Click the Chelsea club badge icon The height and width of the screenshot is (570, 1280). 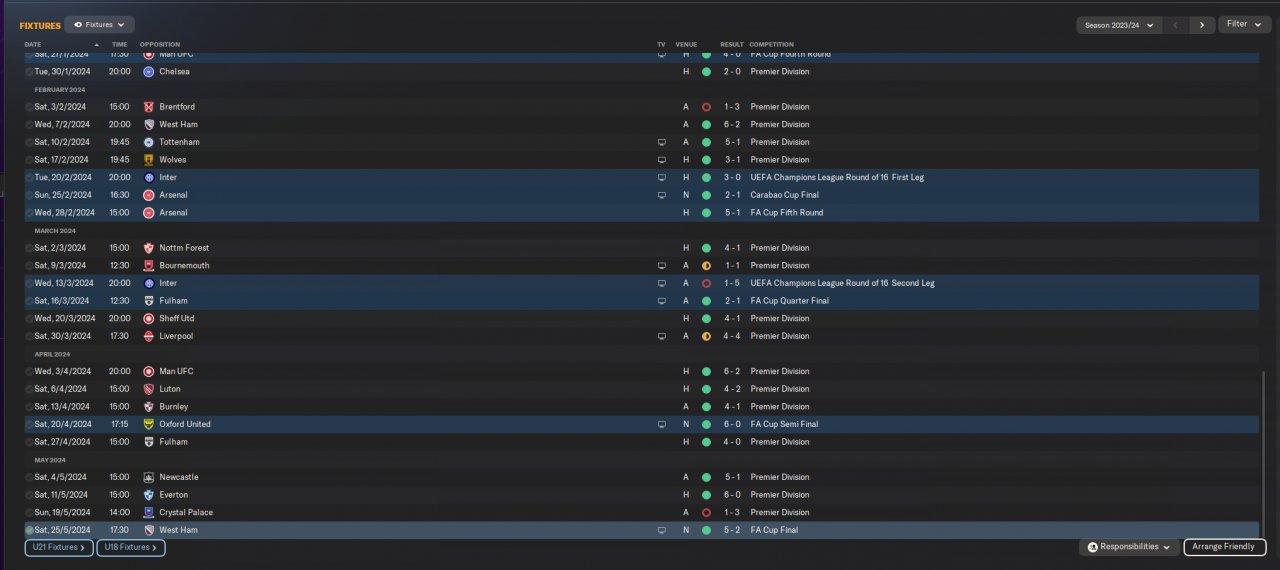pyautogui.click(x=149, y=72)
